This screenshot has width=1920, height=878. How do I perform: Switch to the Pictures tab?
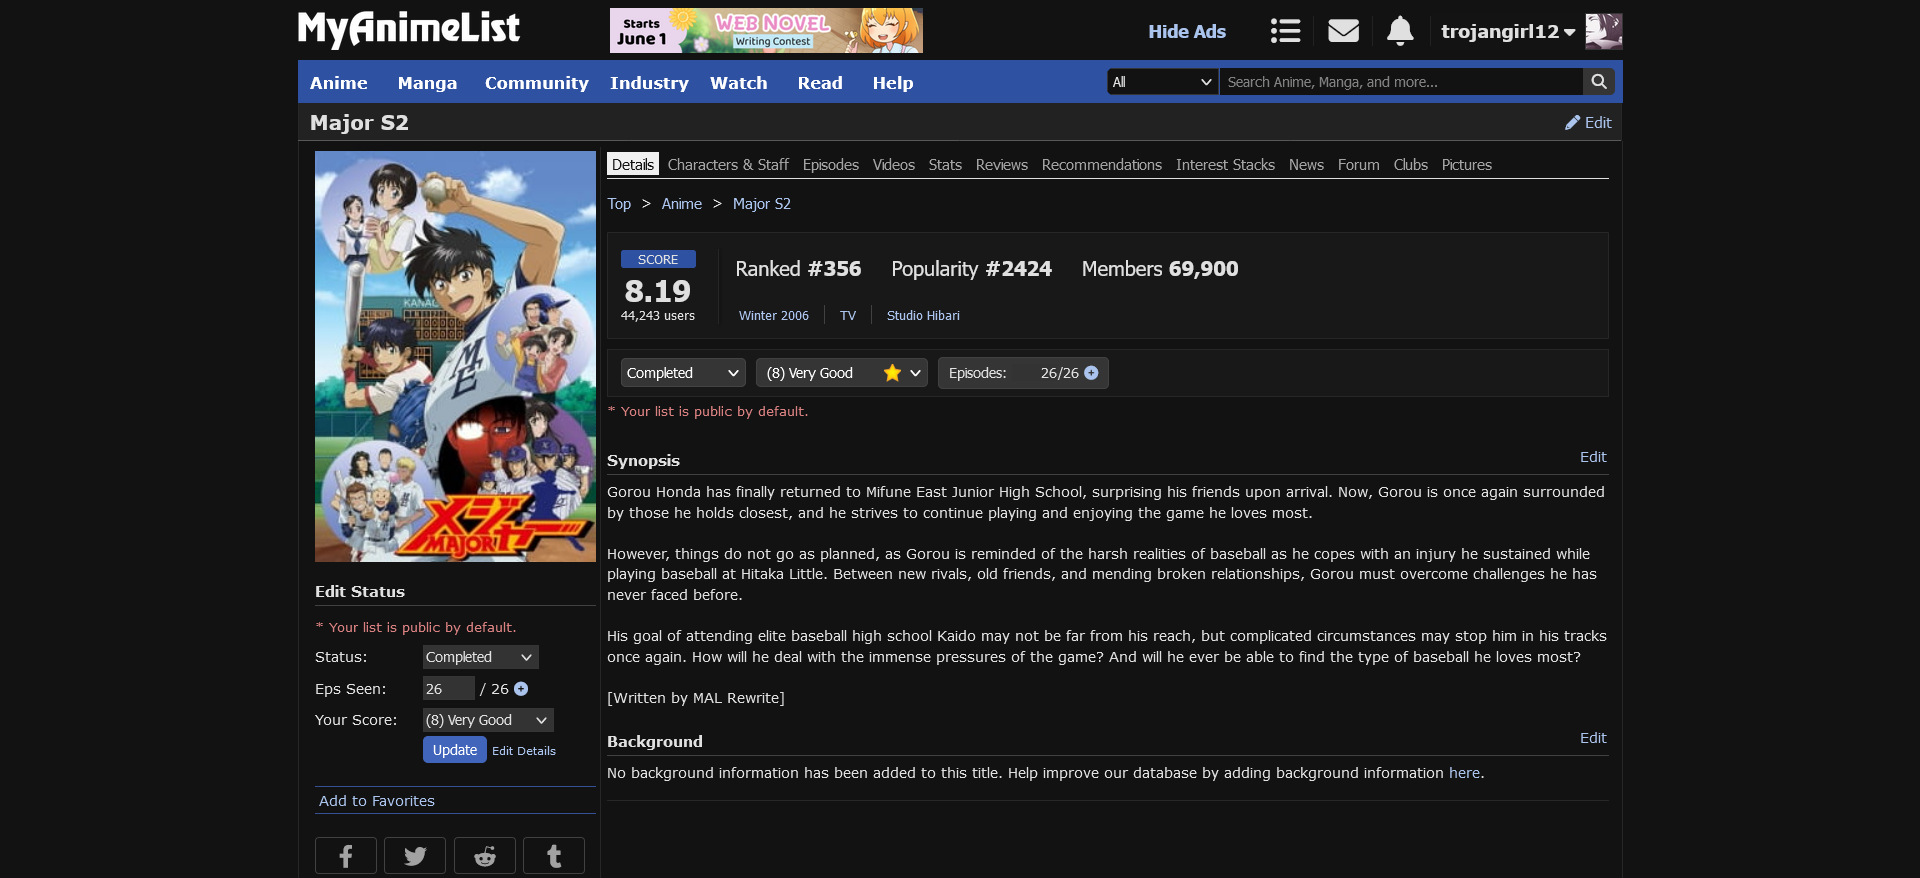[1467, 165]
